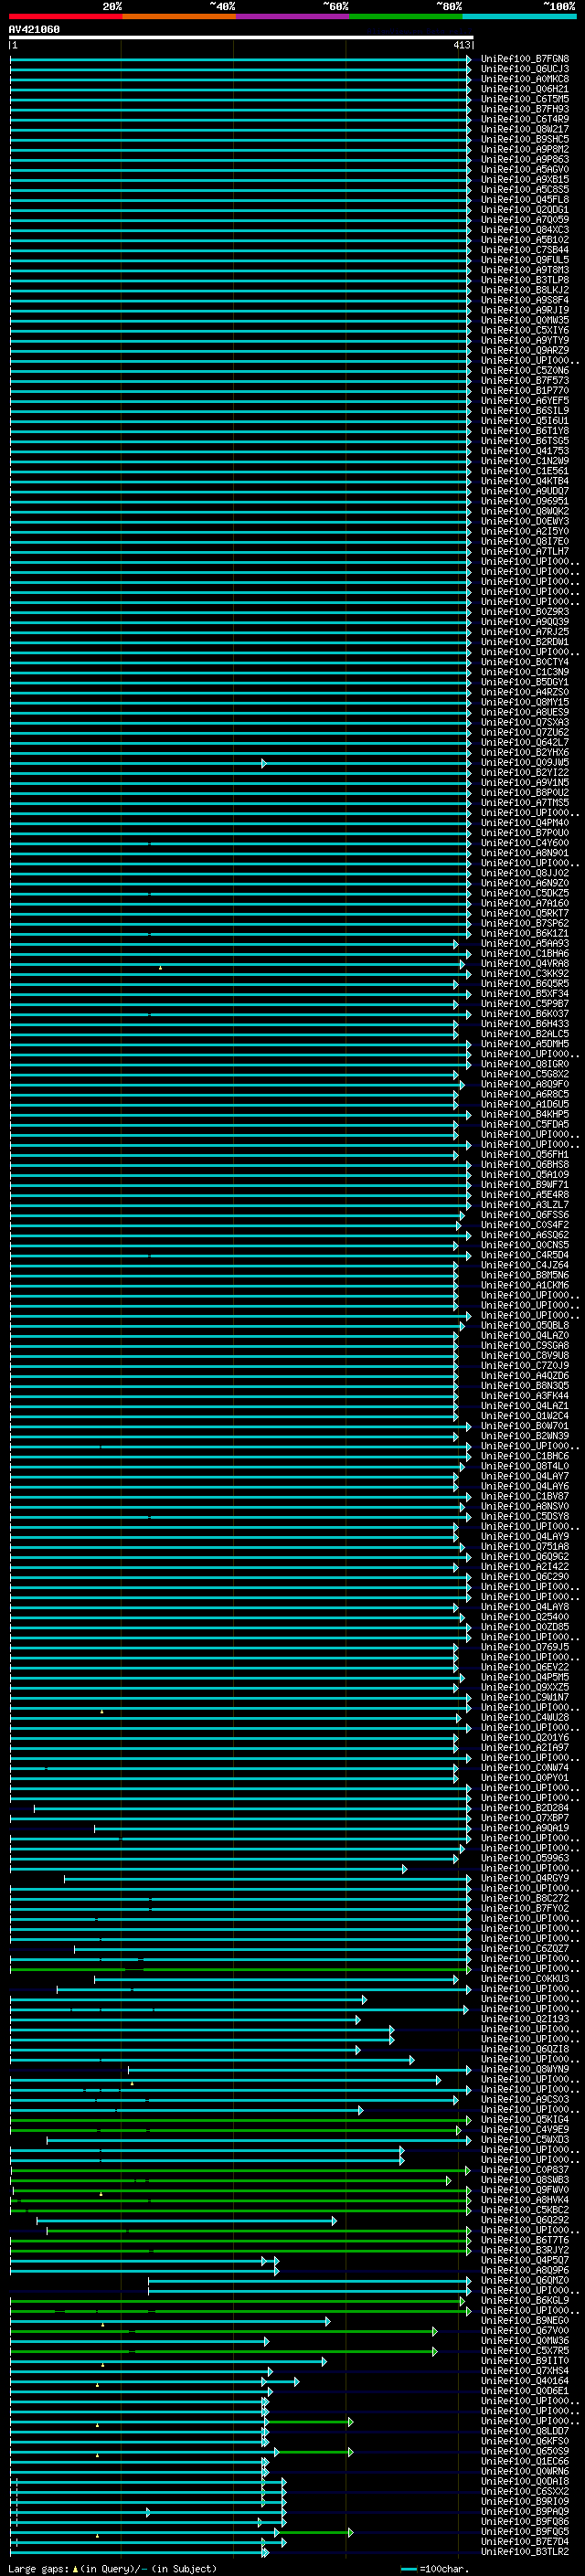Click the orange ~40% identity legend bar

pos(179,17)
